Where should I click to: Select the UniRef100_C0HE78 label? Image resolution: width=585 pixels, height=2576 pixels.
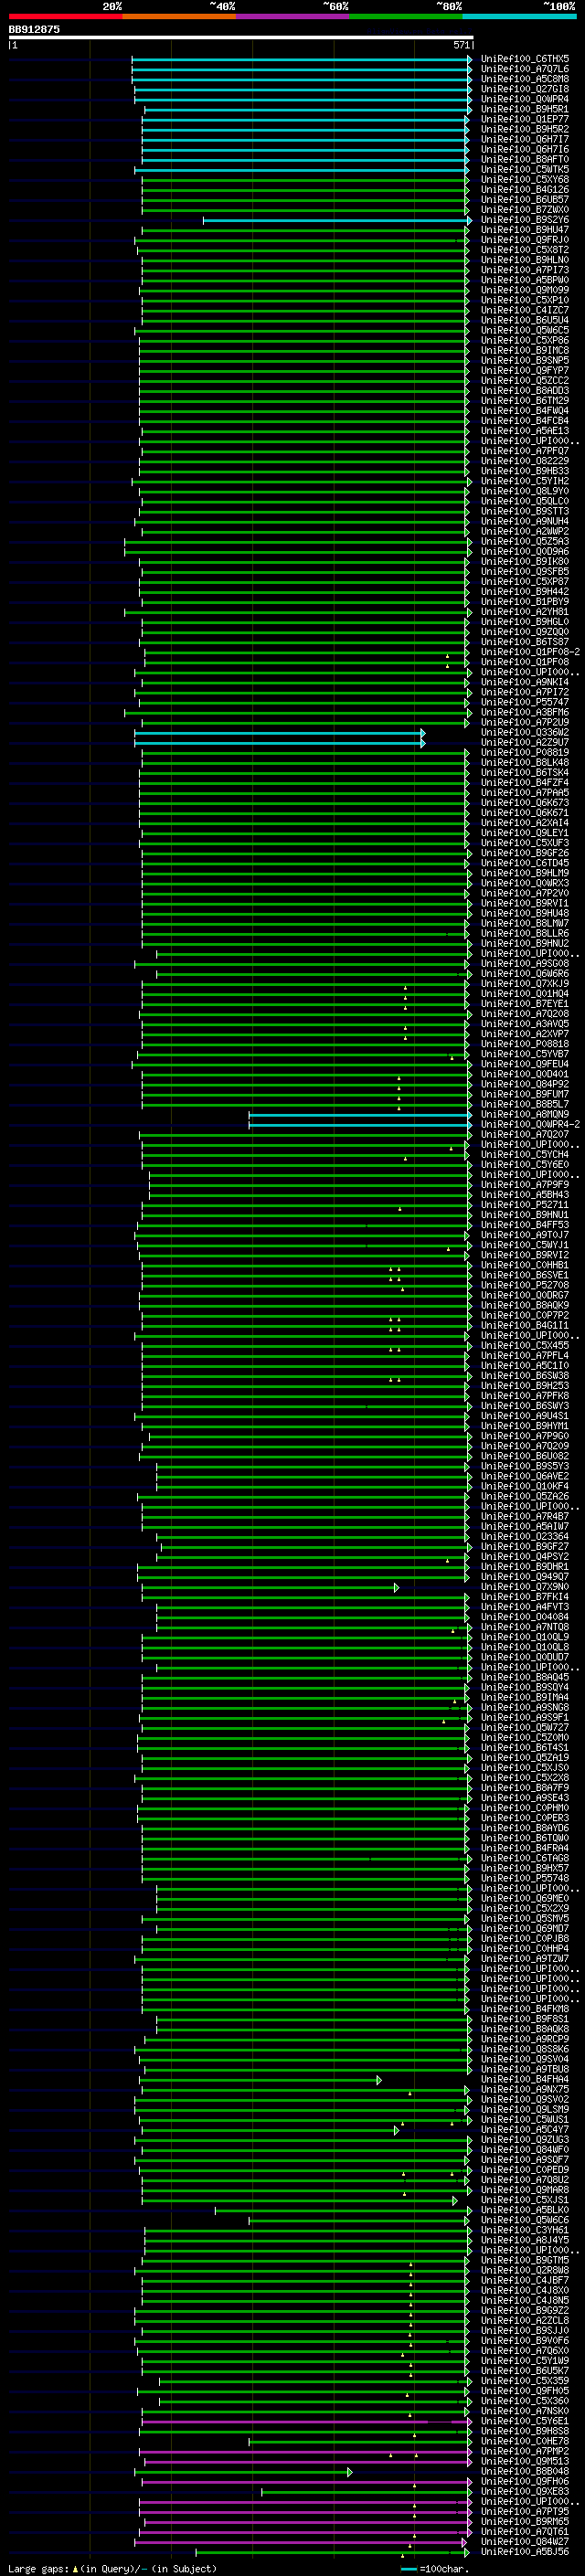coord(525,2442)
